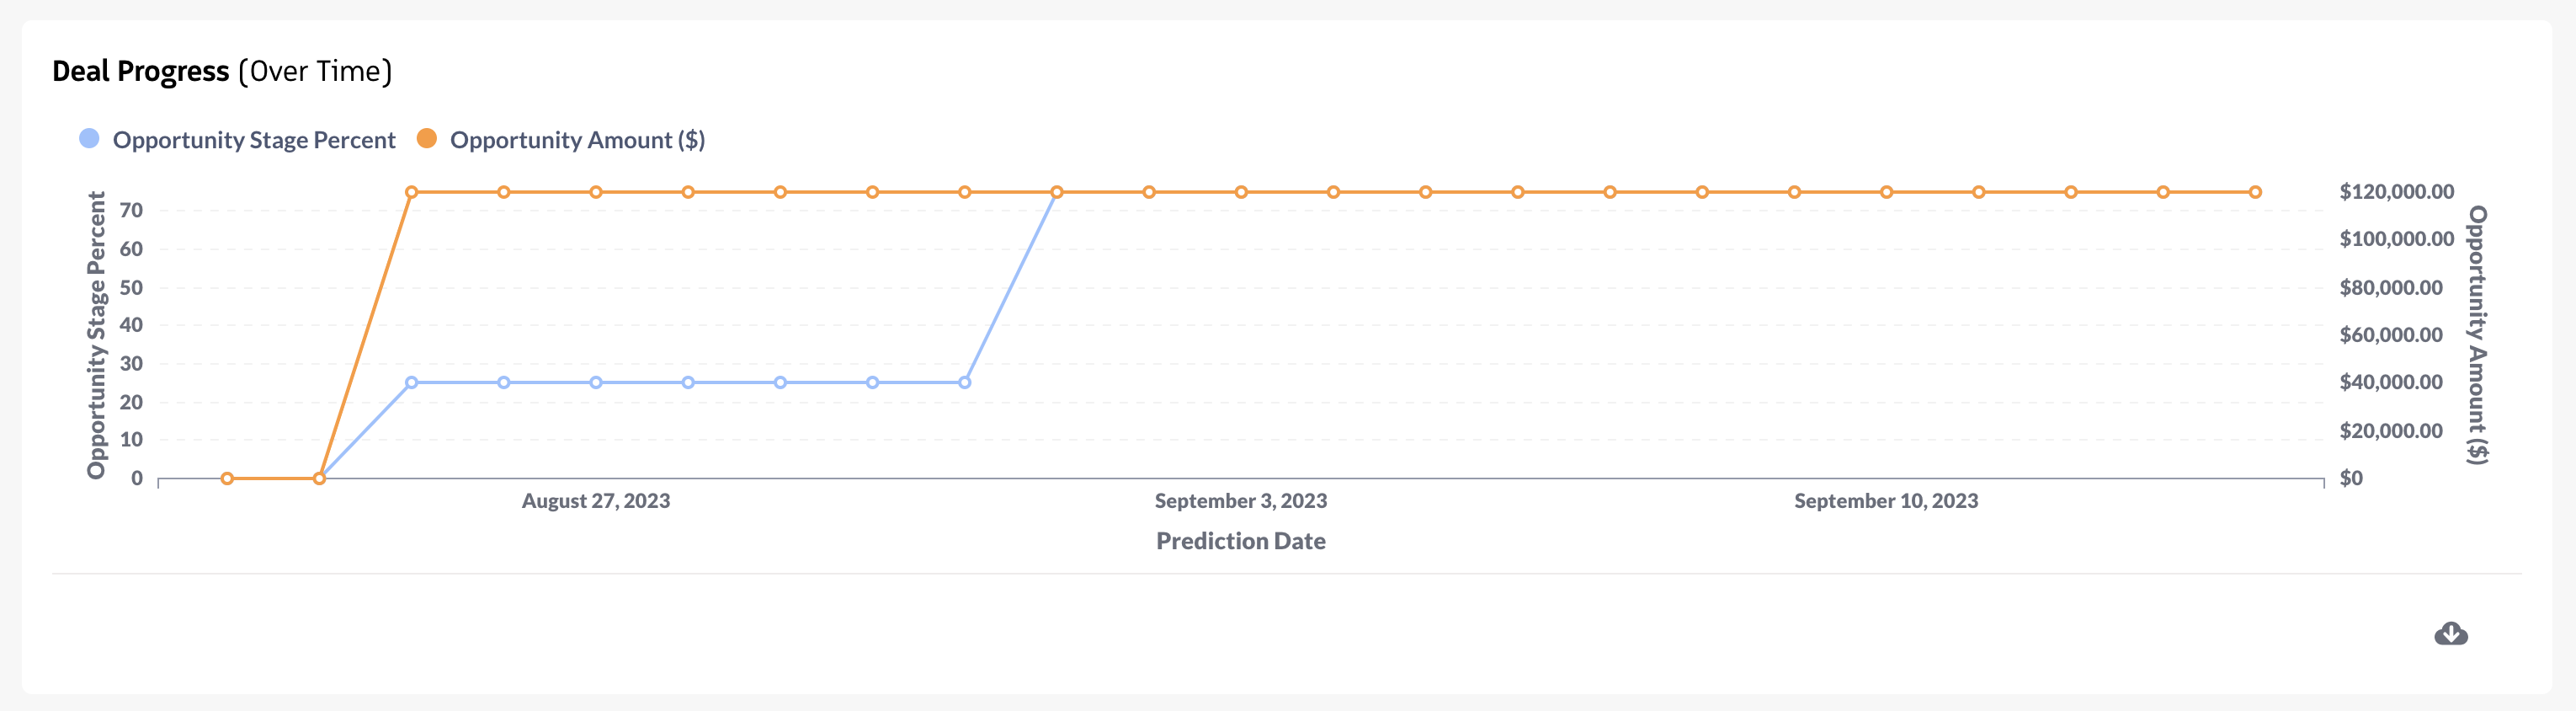Image resolution: width=2576 pixels, height=711 pixels.
Task: Click blue data point above August 27, 2023
Action: (x=596, y=382)
